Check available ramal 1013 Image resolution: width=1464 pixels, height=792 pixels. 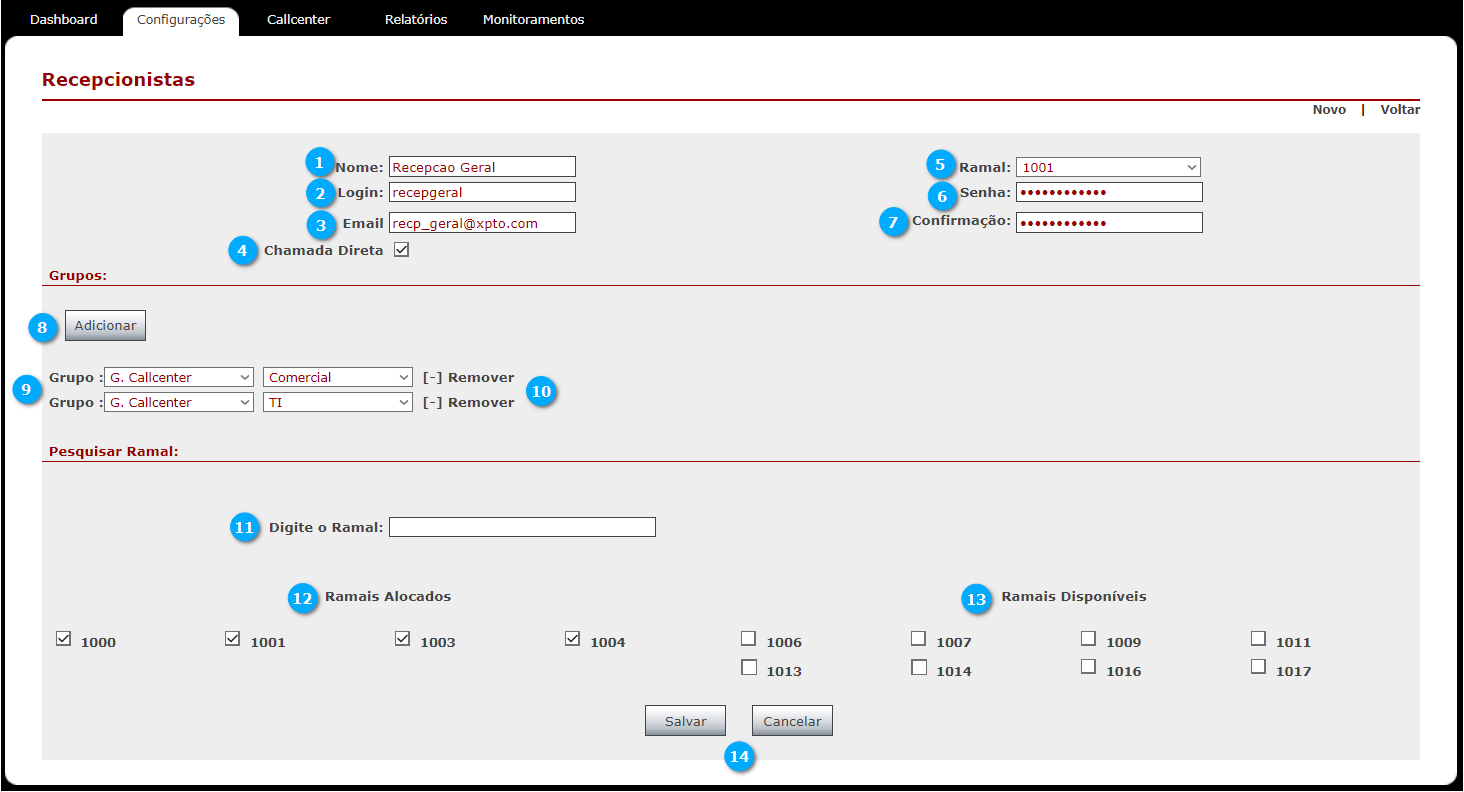(748, 667)
